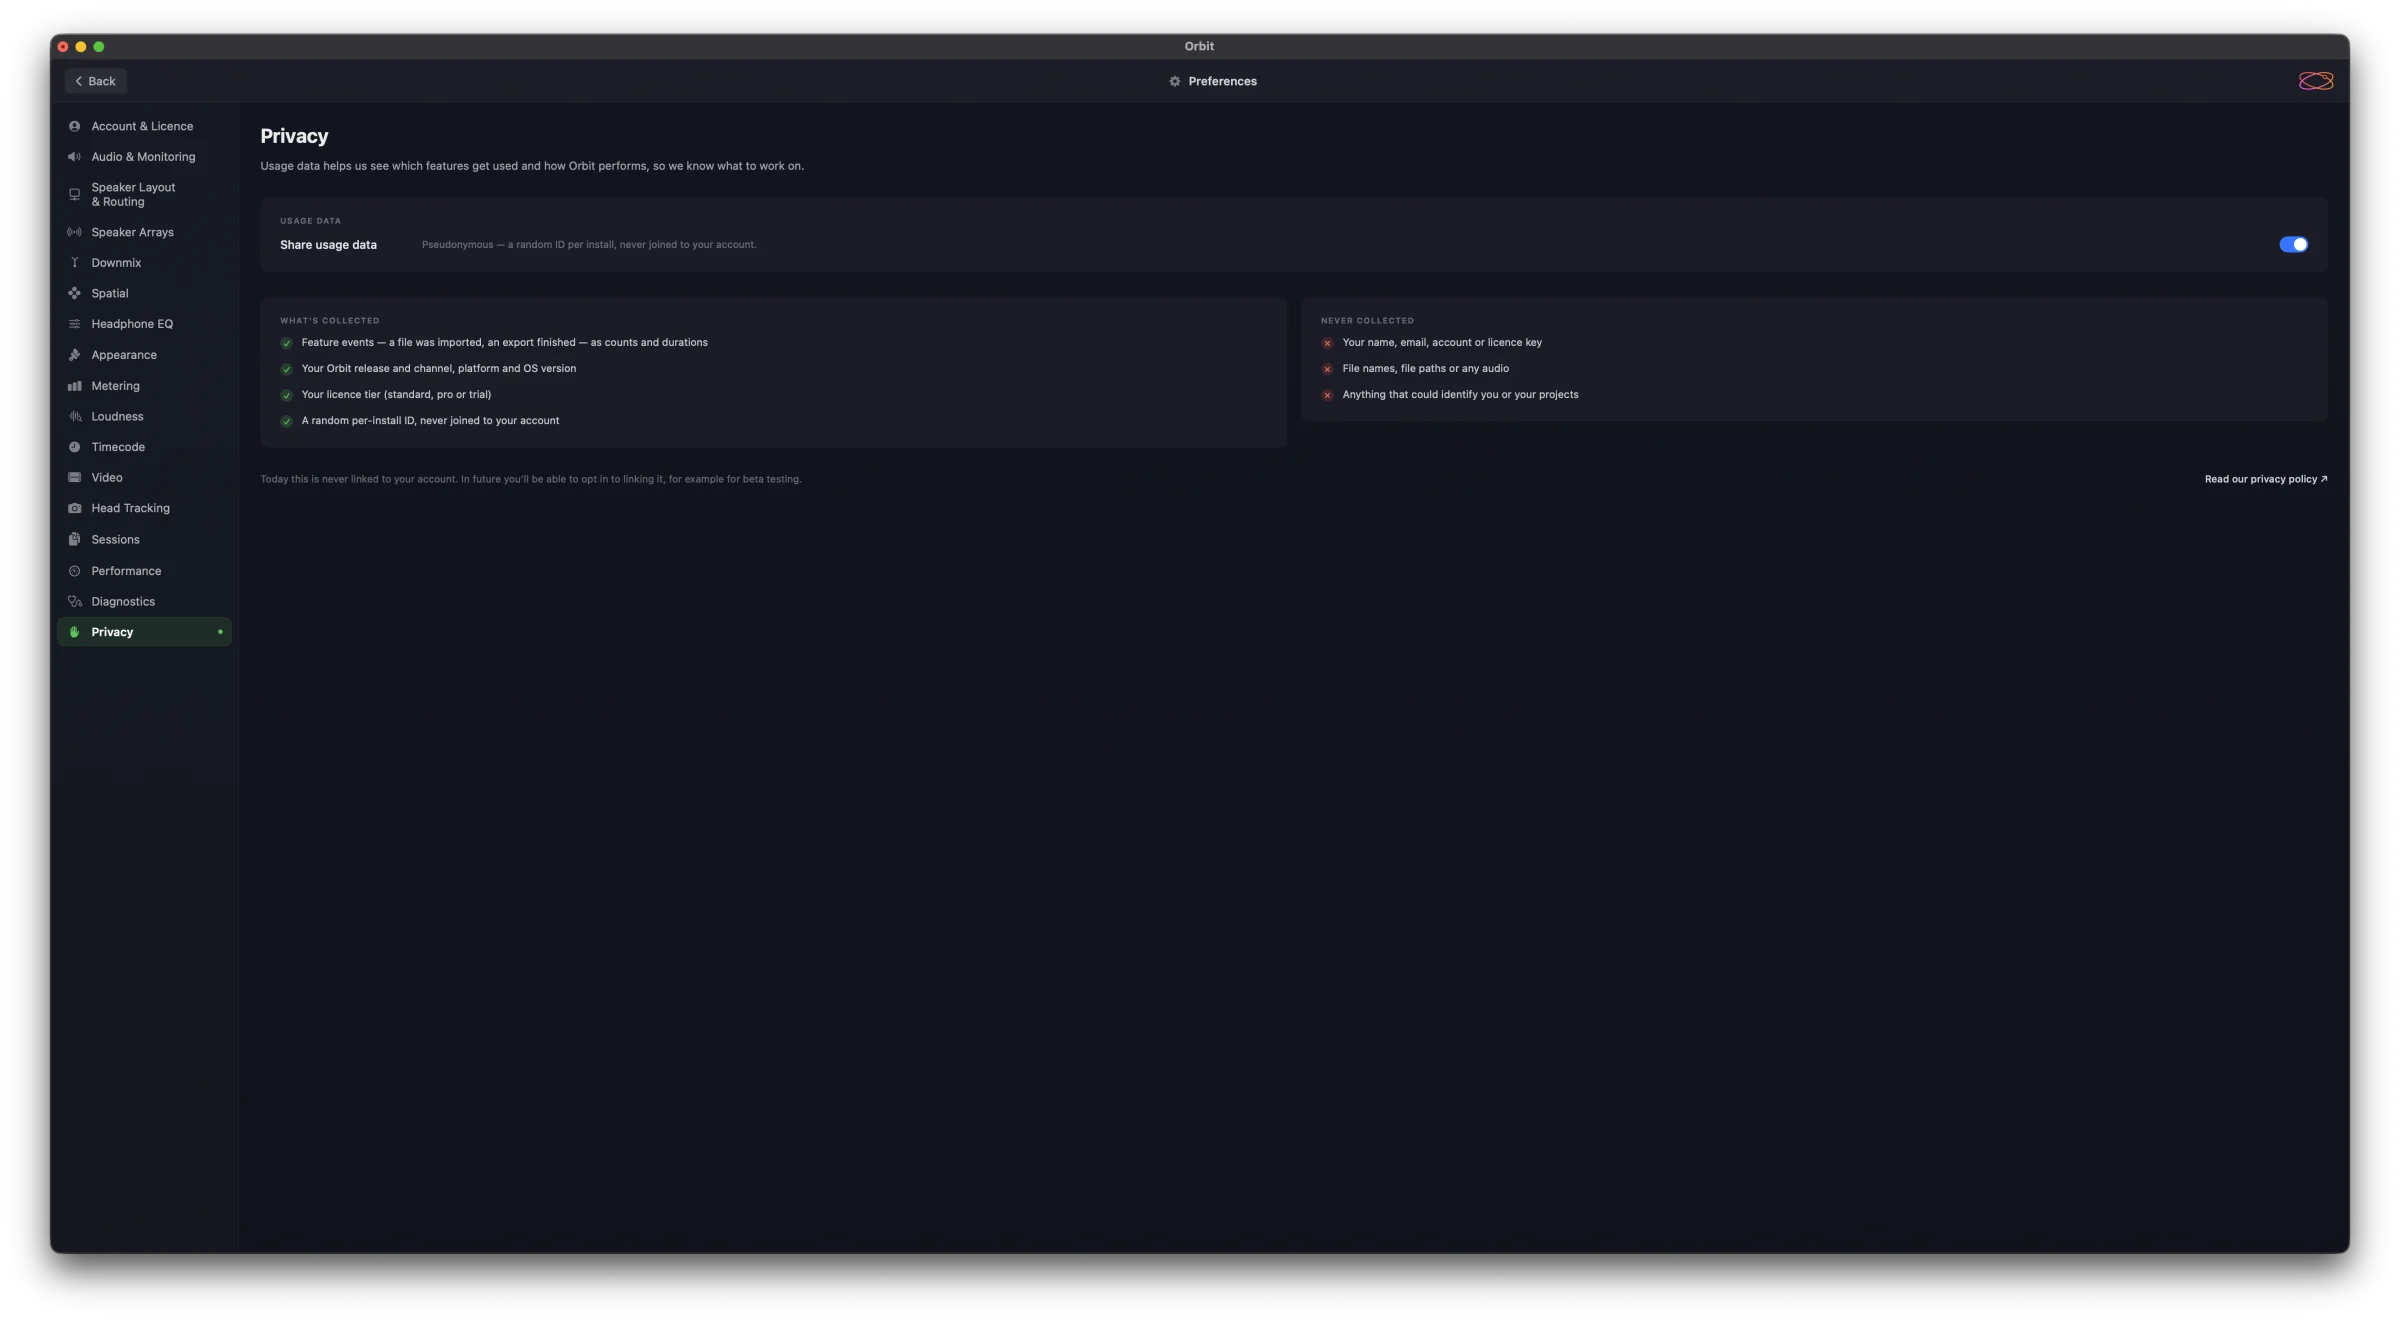Open the Read our privacy policy link

[2265, 479]
